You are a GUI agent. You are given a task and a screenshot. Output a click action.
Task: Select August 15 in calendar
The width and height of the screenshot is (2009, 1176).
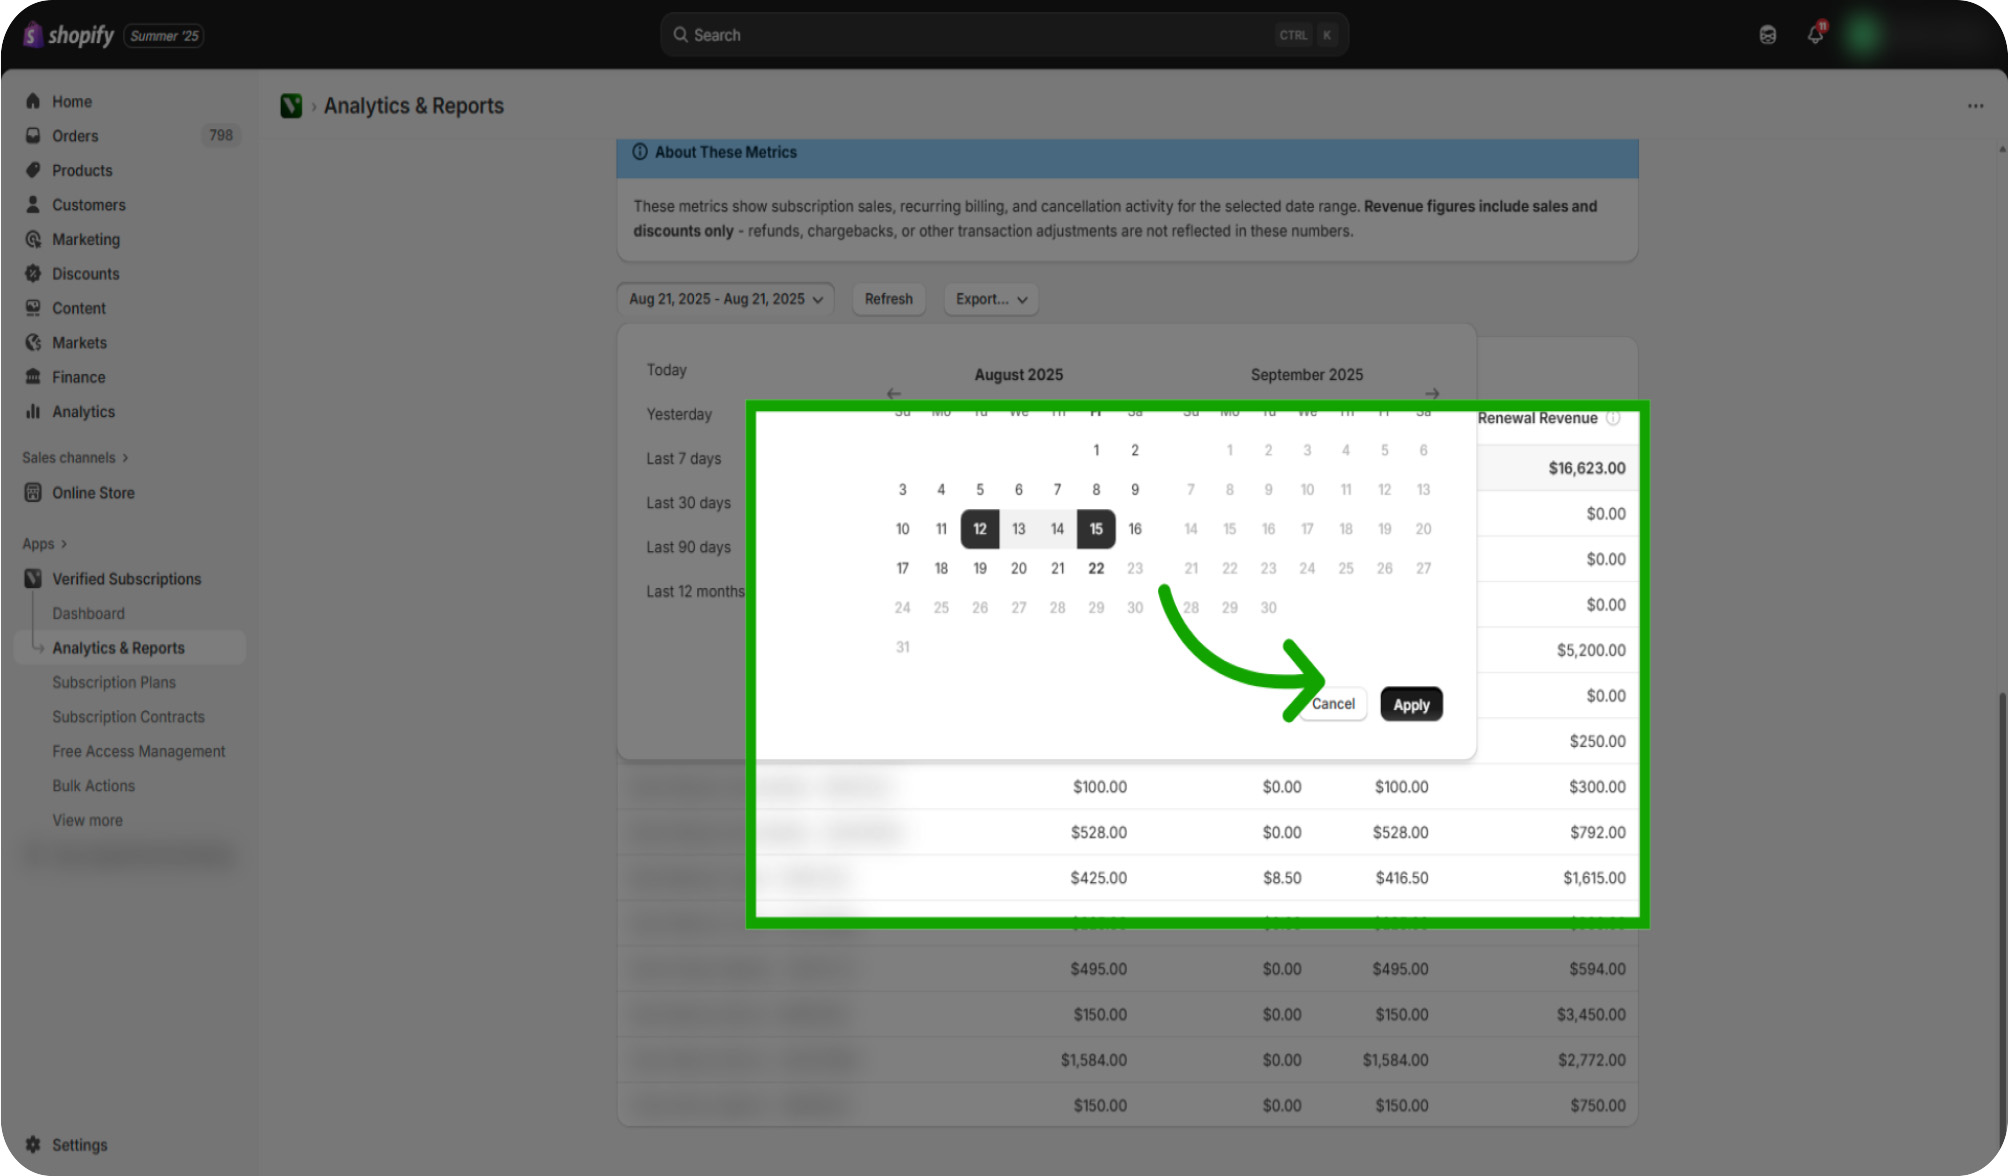(x=1096, y=528)
